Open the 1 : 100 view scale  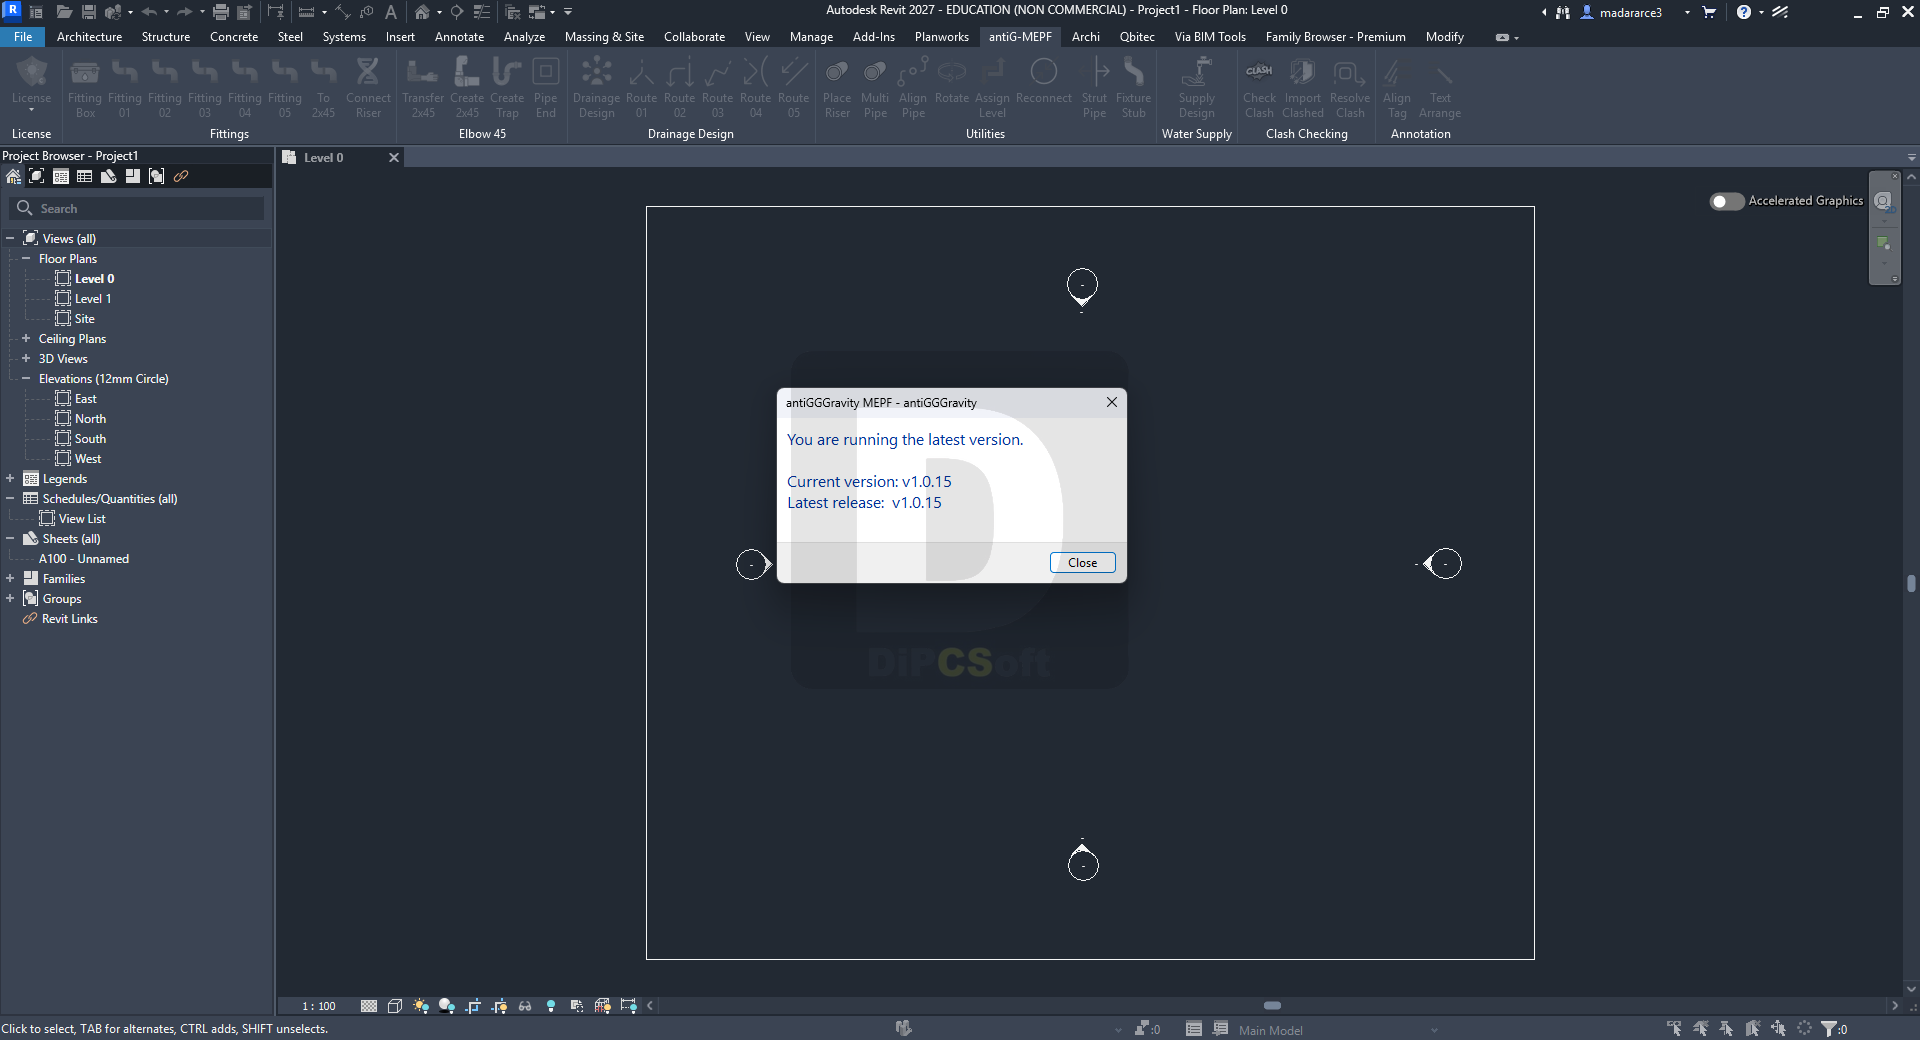320,1006
